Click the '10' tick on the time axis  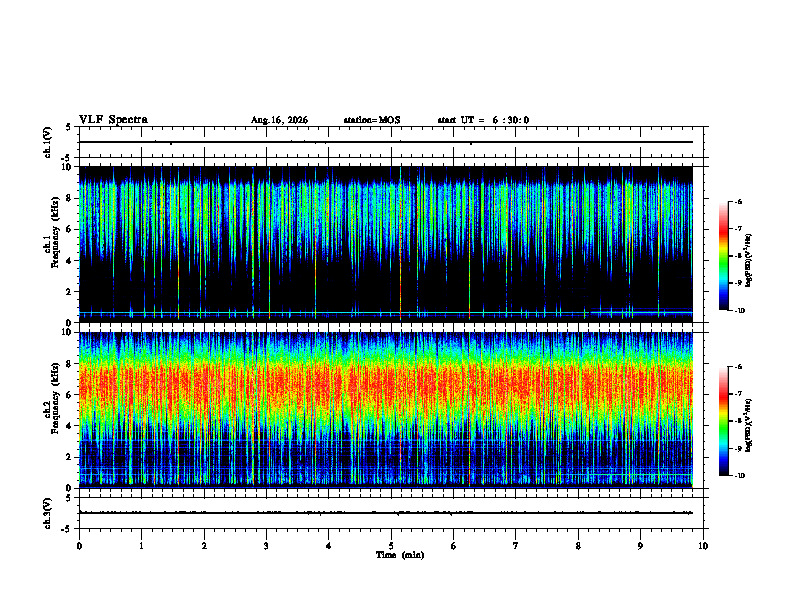(x=703, y=546)
